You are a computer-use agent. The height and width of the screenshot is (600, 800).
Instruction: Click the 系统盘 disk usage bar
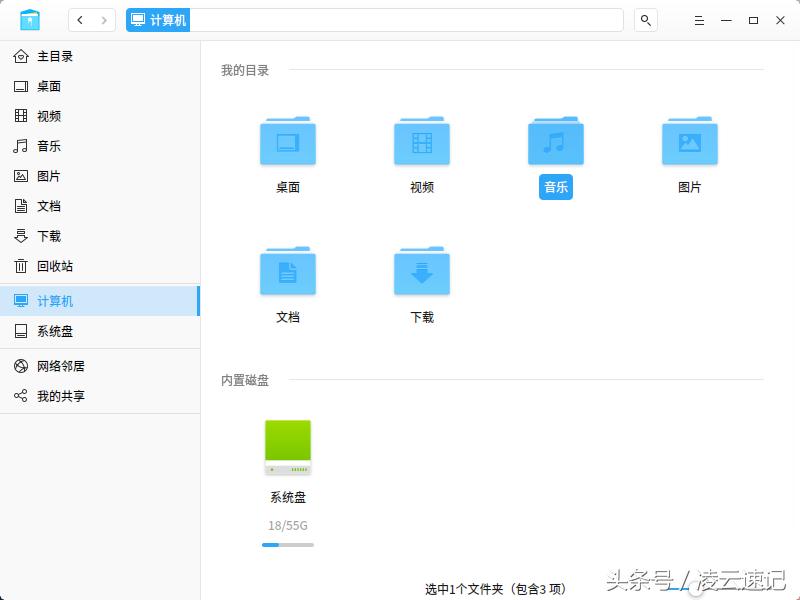click(x=288, y=545)
